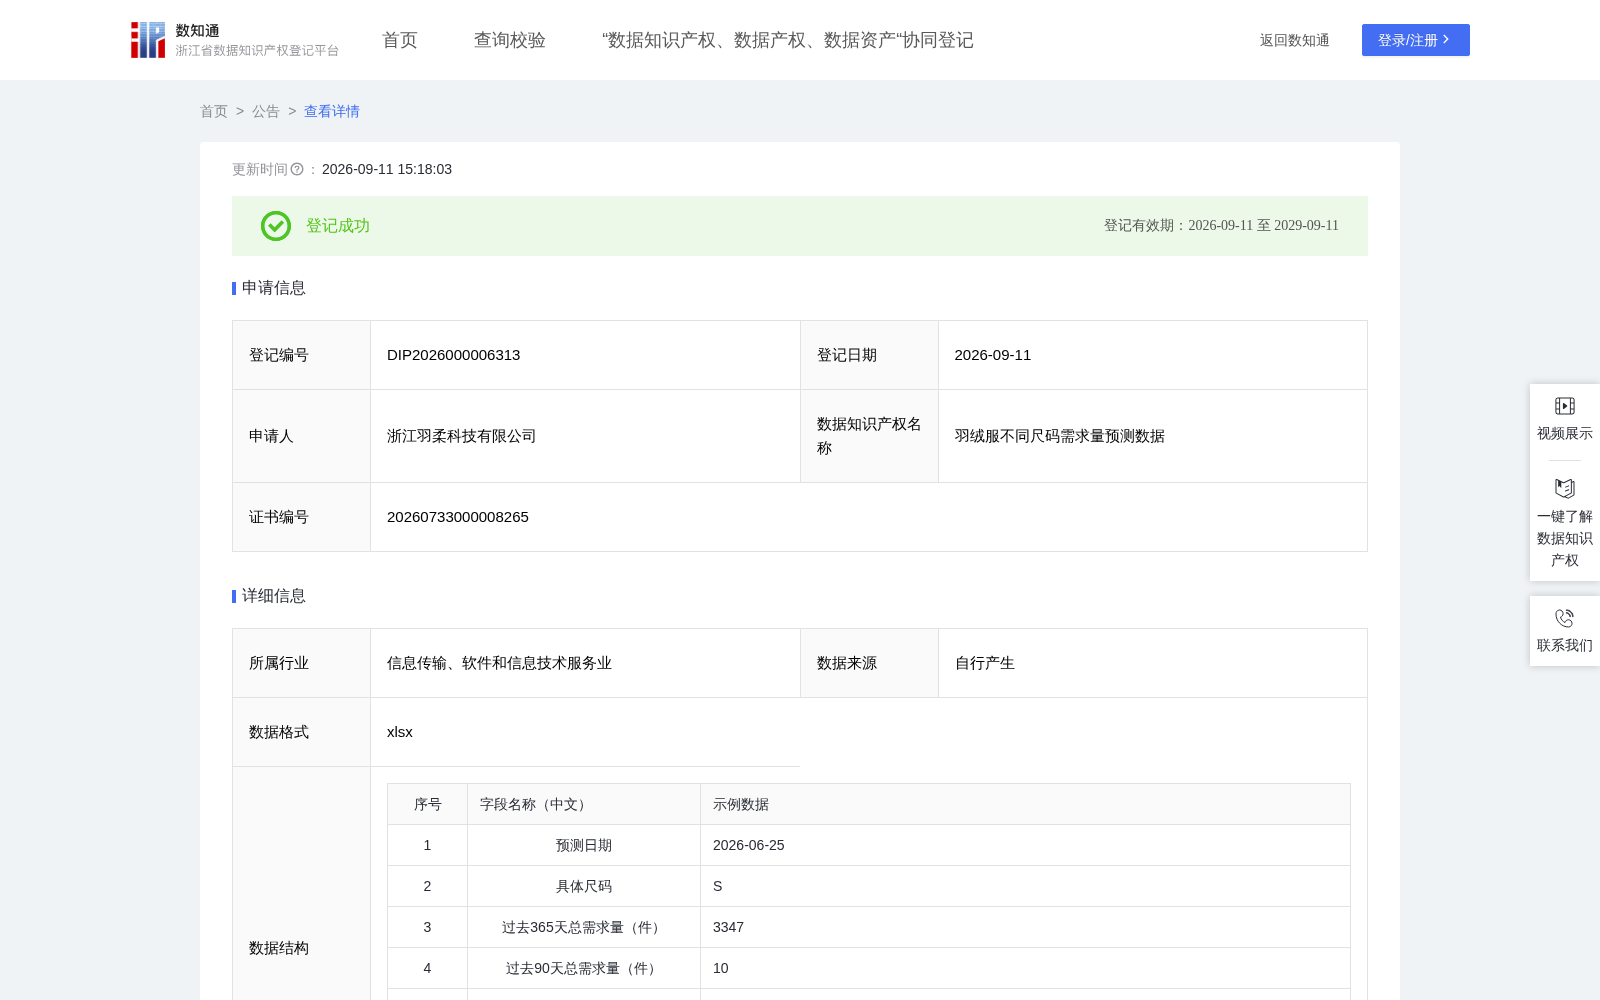Select the data source value 自行产生
The width and height of the screenshot is (1600, 1000).
(x=985, y=663)
